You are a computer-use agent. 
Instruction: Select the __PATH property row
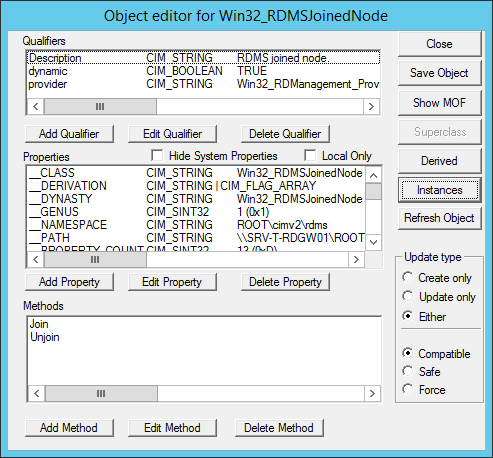point(196,238)
